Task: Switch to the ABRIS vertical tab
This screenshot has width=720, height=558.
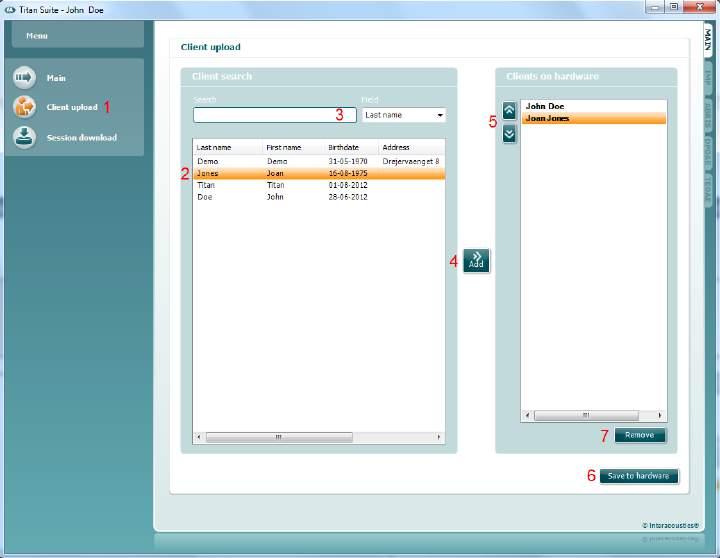Action: pyautogui.click(x=708, y=114)
